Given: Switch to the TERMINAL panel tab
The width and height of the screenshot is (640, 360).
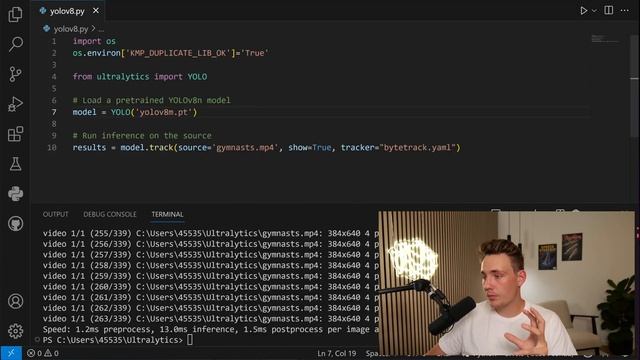Looking at the screenshot, I should point(167,214).
